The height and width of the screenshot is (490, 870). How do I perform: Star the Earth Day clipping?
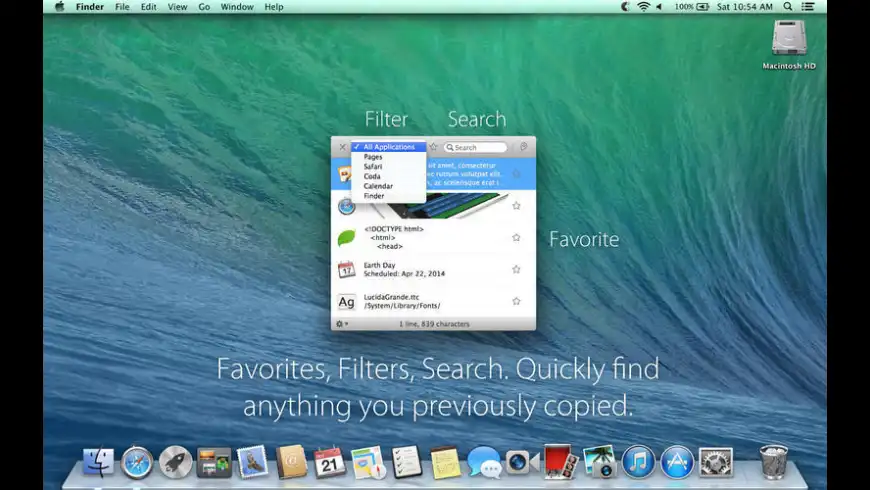pos(516,269)
